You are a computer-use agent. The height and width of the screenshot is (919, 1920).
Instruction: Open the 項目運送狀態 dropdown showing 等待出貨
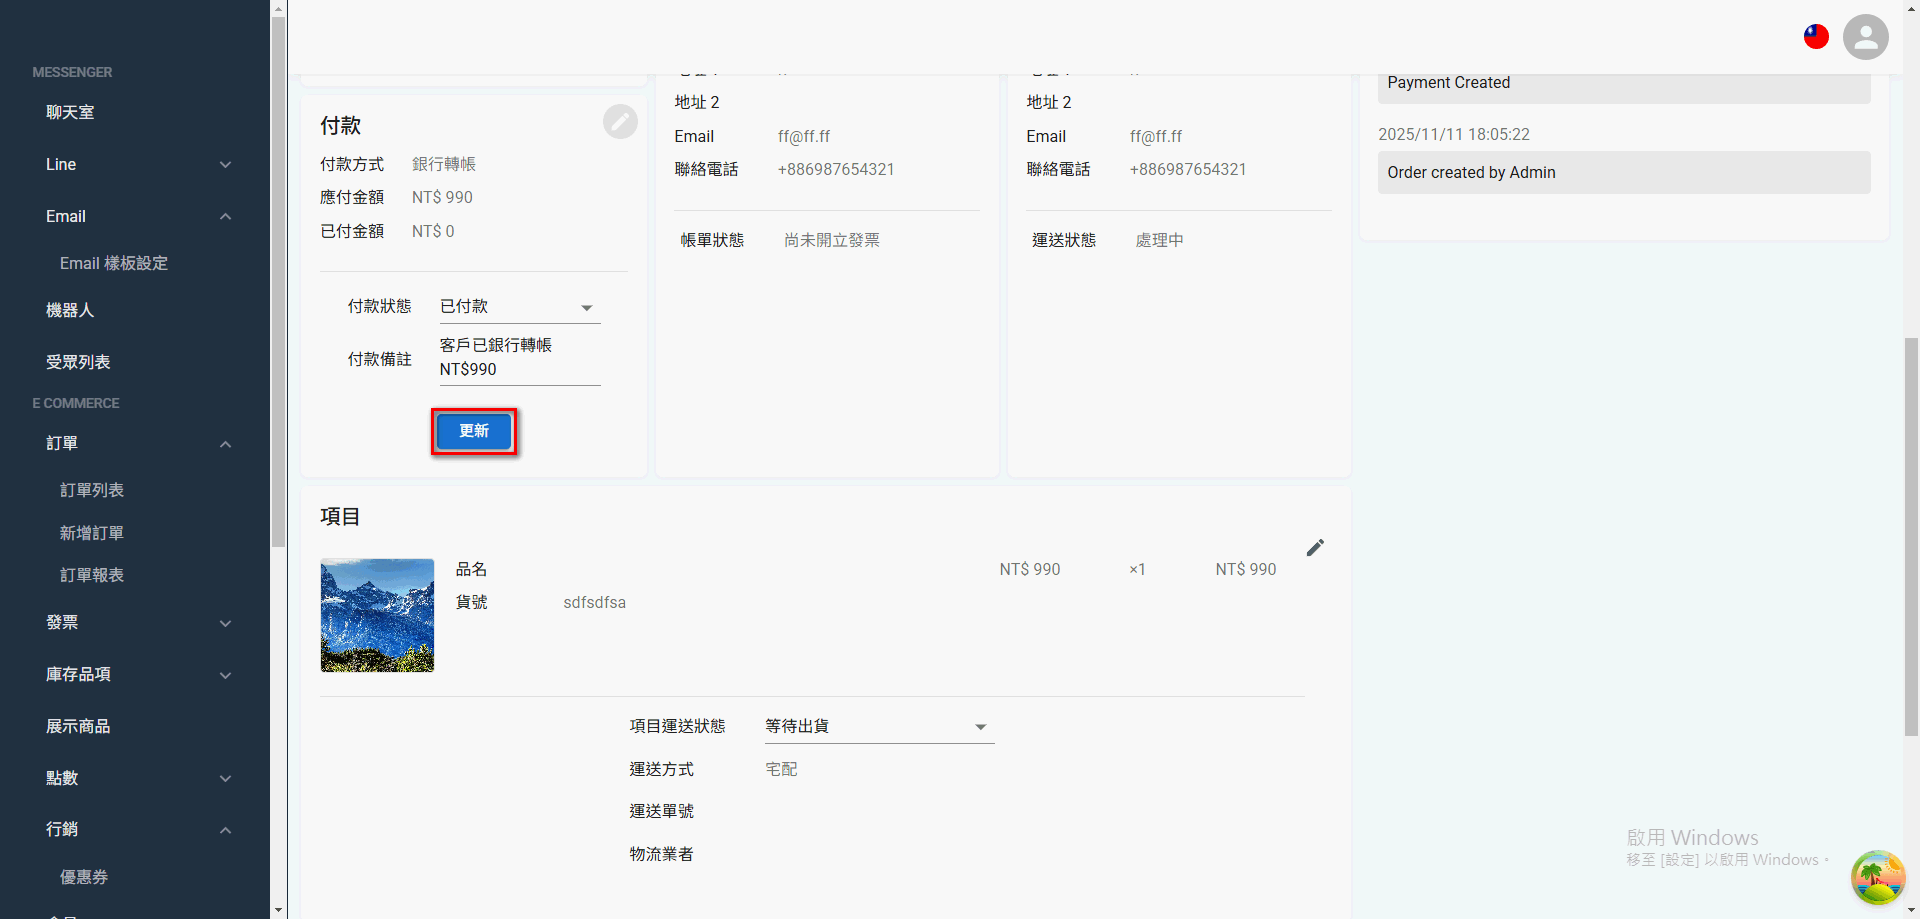879,727
